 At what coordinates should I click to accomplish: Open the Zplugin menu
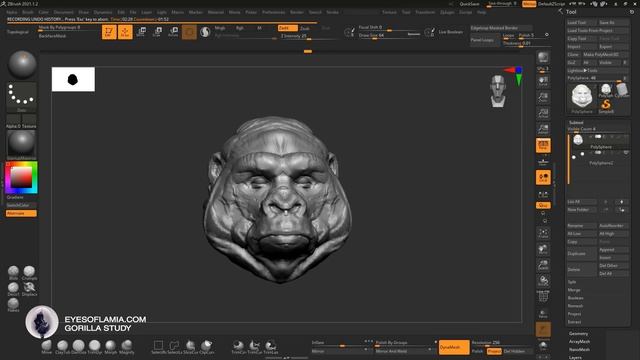pos(447,12)
